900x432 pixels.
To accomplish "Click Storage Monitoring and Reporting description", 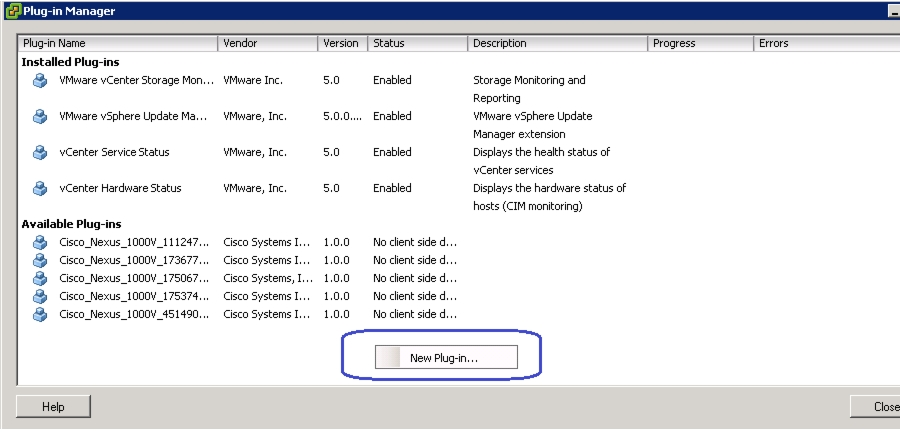I will (x=529, y=89).
